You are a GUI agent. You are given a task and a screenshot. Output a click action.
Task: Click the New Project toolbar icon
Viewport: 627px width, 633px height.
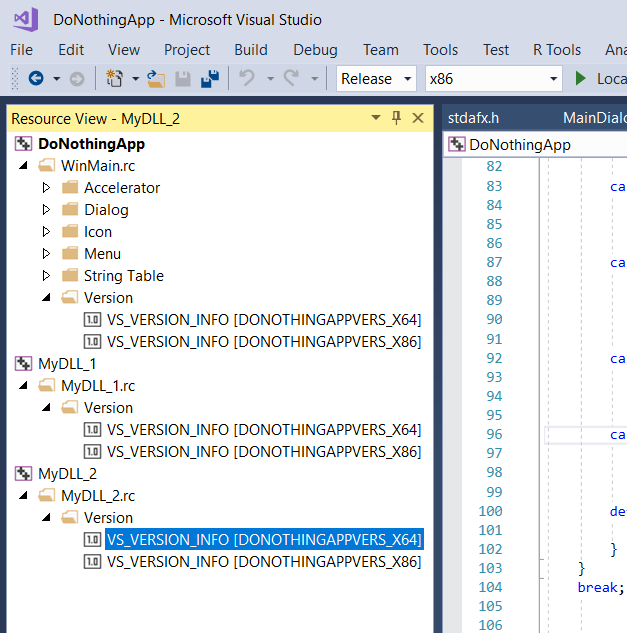(x=115, y=78)
